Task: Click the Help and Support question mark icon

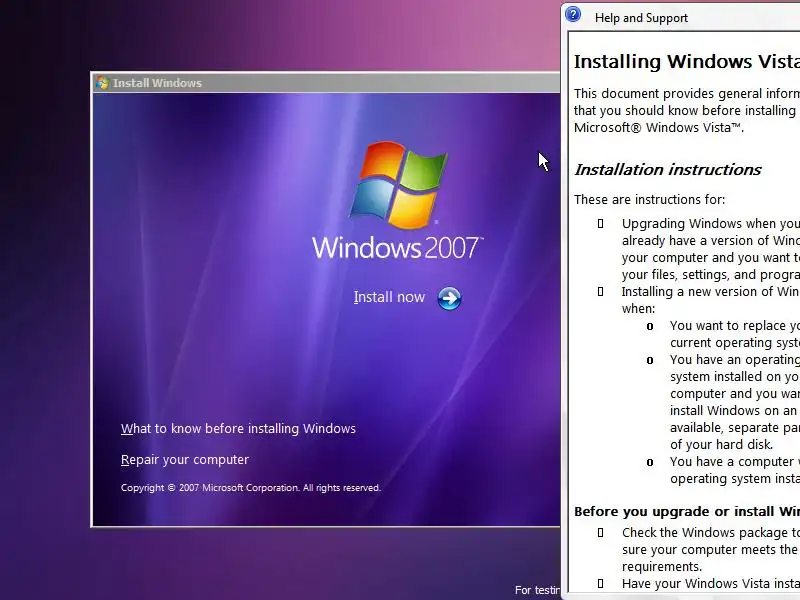Action: [573, 14]
